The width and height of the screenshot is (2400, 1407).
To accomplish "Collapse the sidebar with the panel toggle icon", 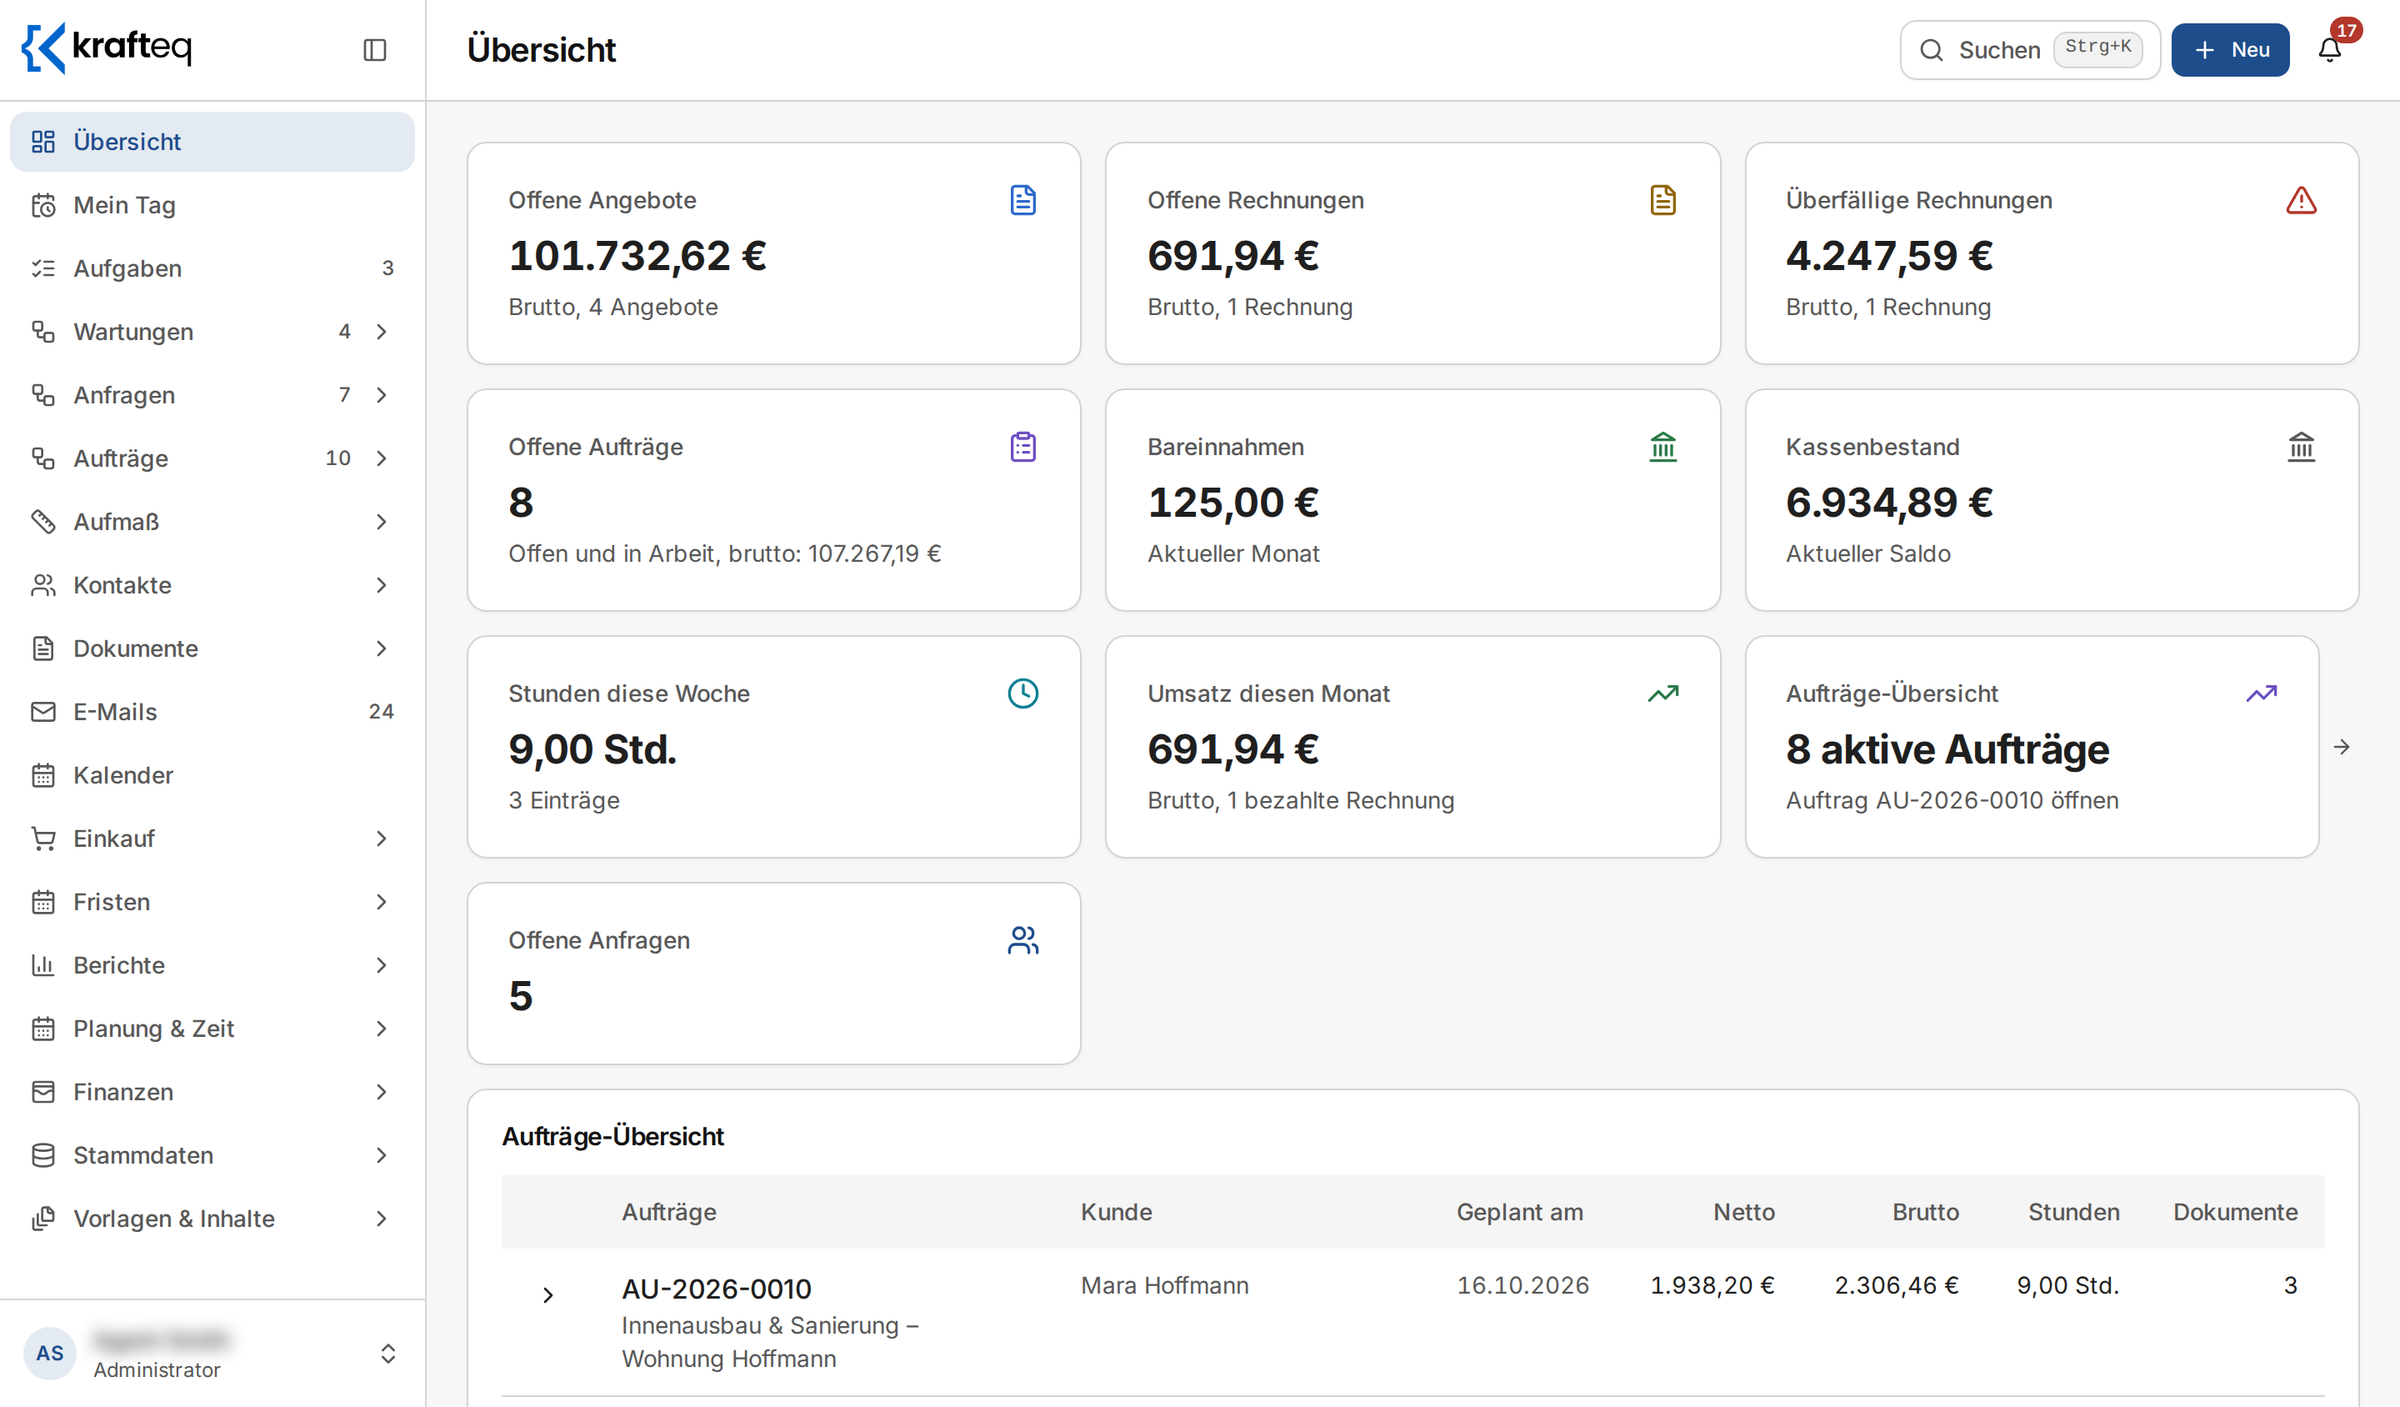I will coord(375,50).
